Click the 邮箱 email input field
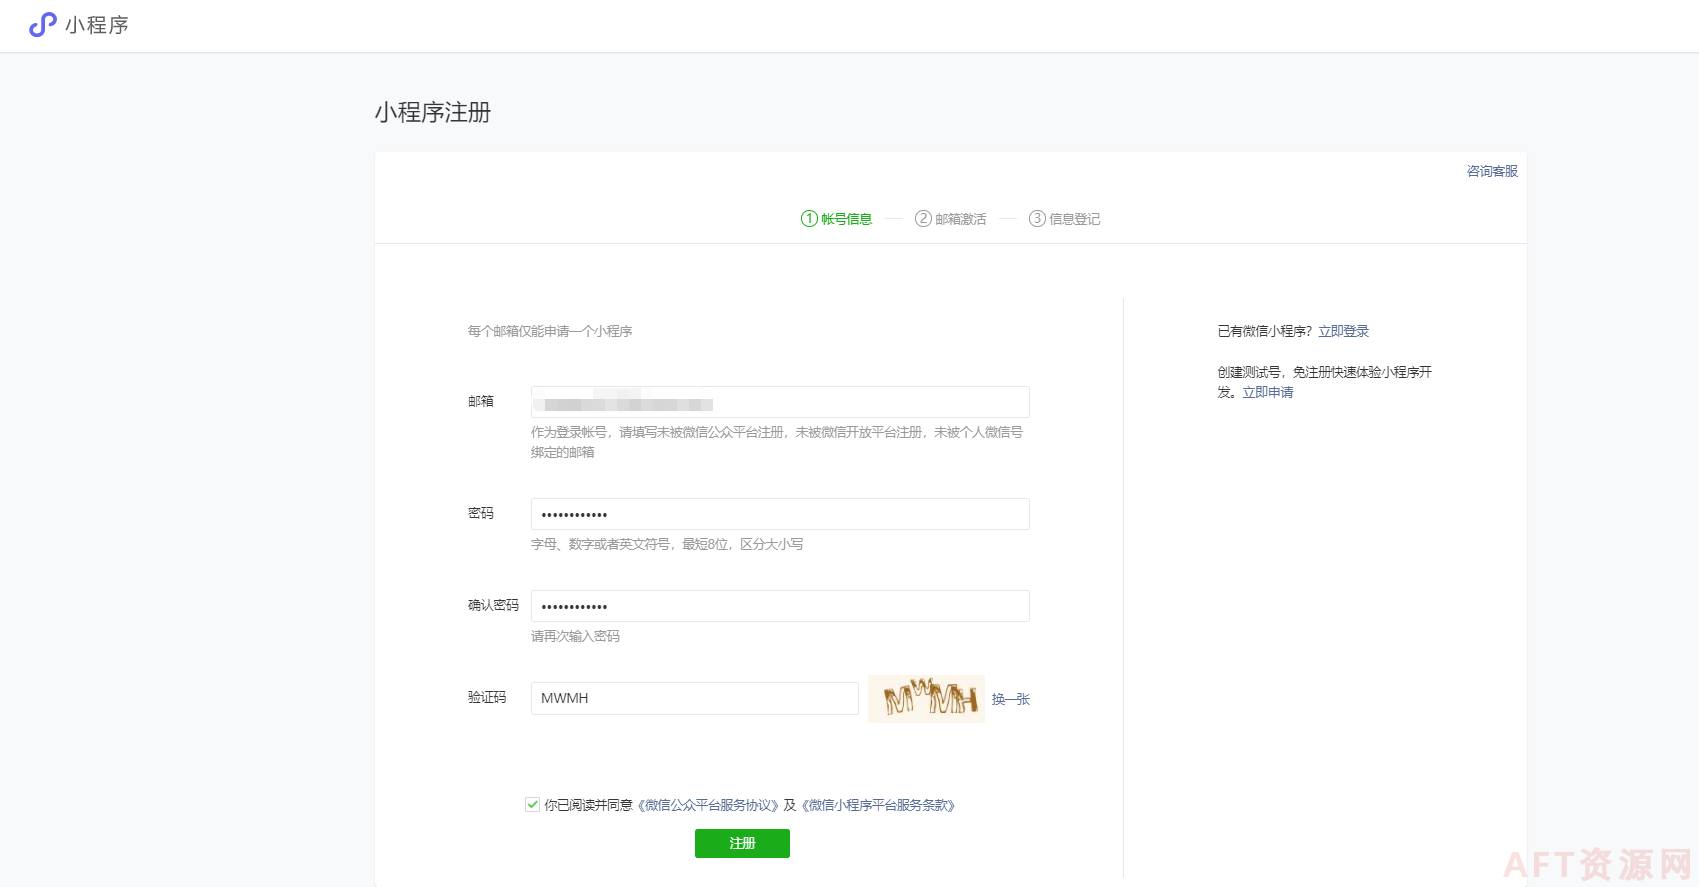Image resolution: width=1699 pixels, height=887 pixels. point(780,402)
